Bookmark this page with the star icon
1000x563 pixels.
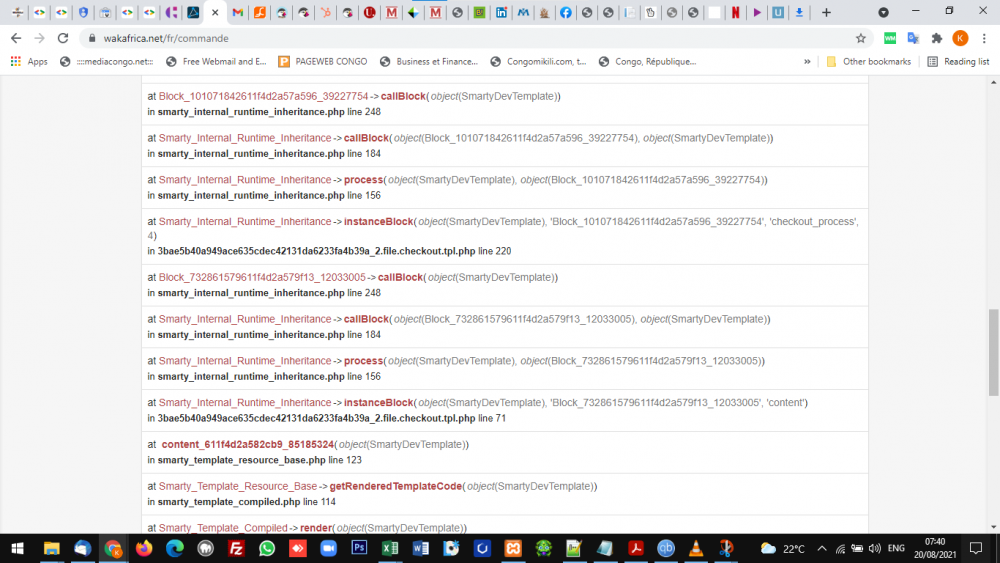(860, 38)
